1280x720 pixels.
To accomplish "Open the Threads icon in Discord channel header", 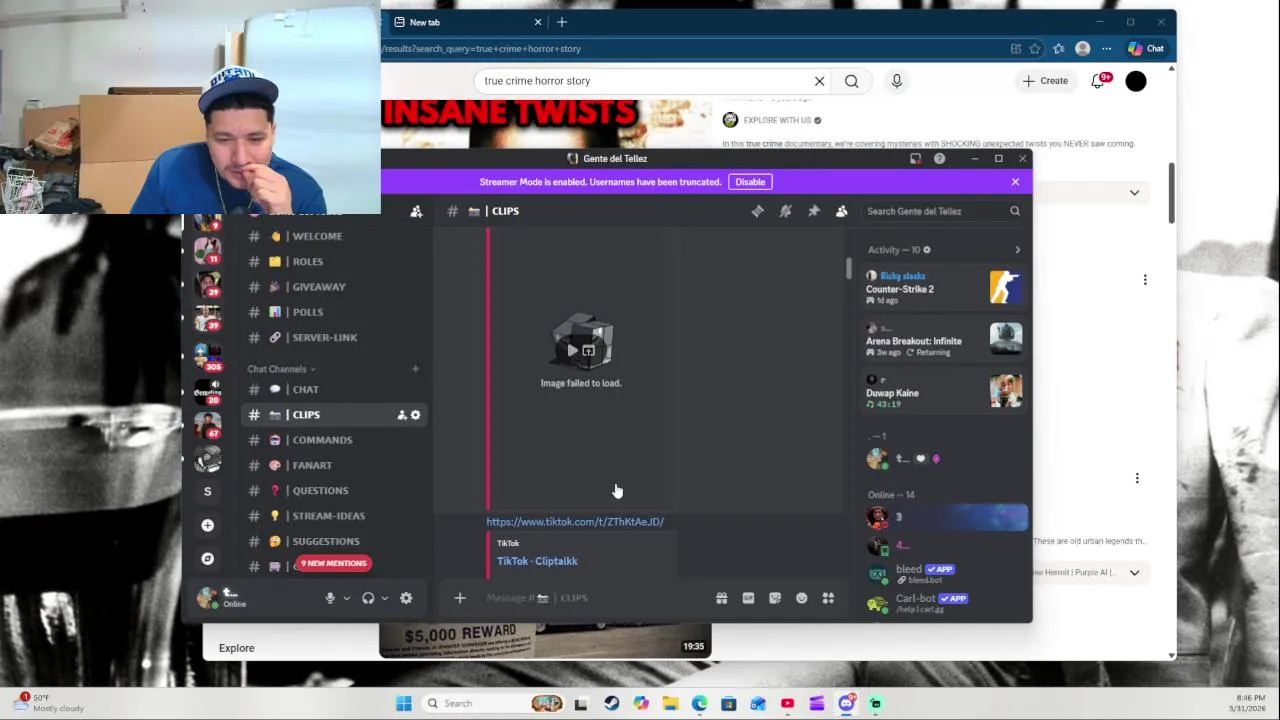I will pos(757,211).
